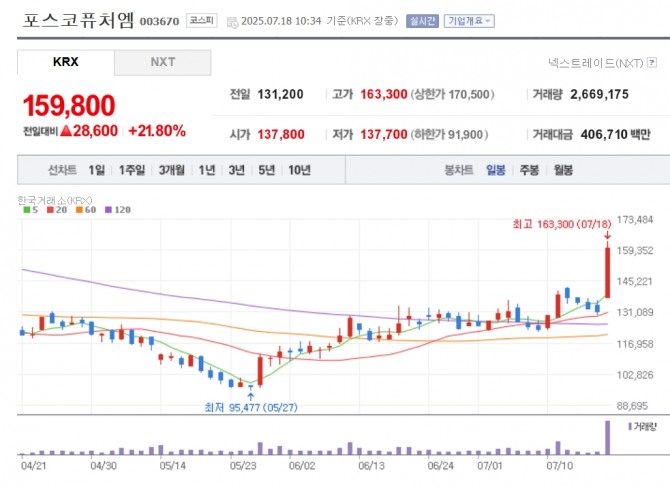The height and width of the screenshot is (487, 670).
Task: Click the tallest volume bar on 07/18
Action: coord(607,437)
